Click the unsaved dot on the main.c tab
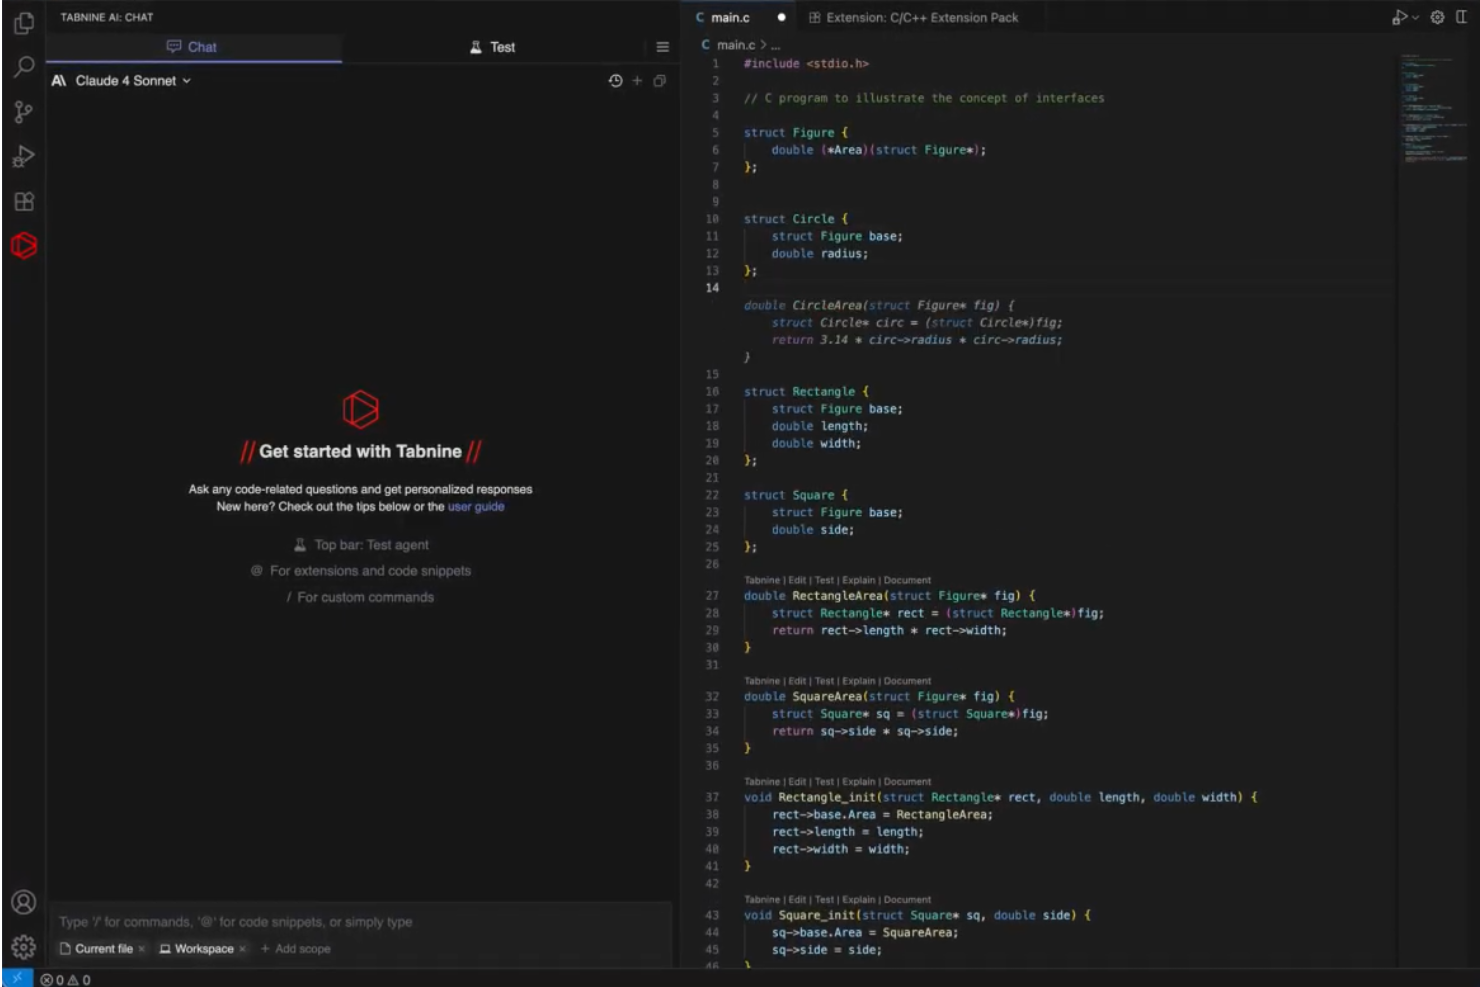The image size is (1480, 987). pyautogui.click(x=781, y=17)
